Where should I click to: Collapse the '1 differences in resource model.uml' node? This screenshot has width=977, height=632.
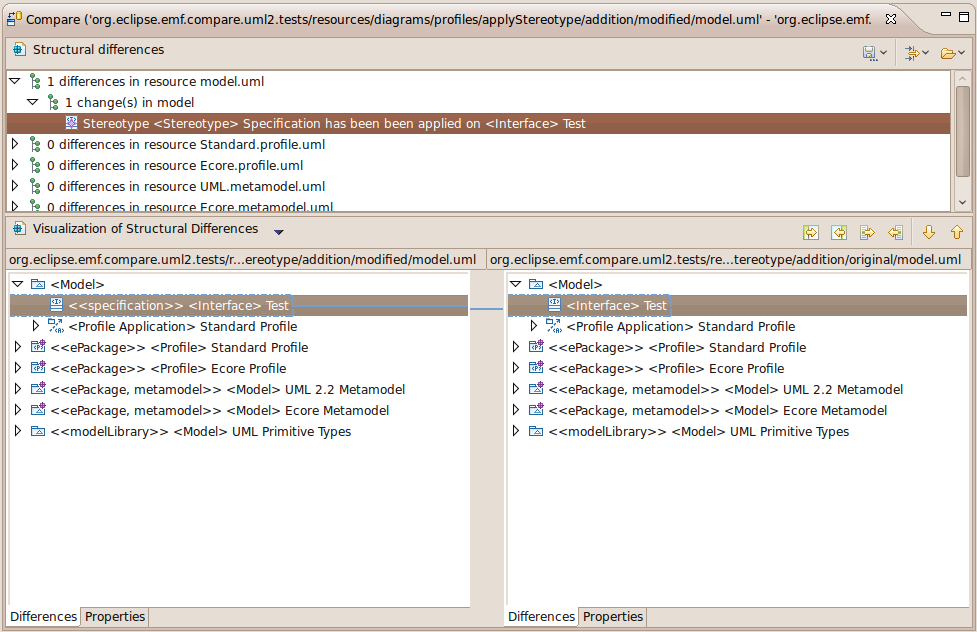coord(15,81)
